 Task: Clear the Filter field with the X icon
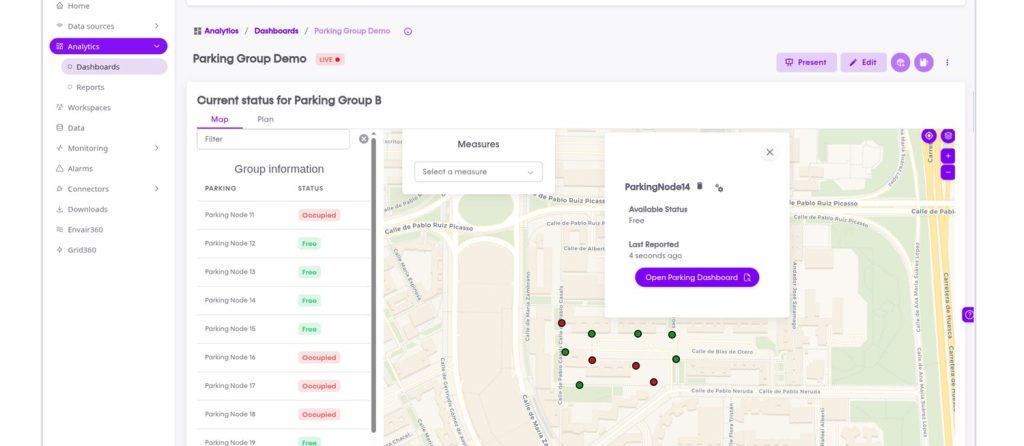click(x=364, y=139)
